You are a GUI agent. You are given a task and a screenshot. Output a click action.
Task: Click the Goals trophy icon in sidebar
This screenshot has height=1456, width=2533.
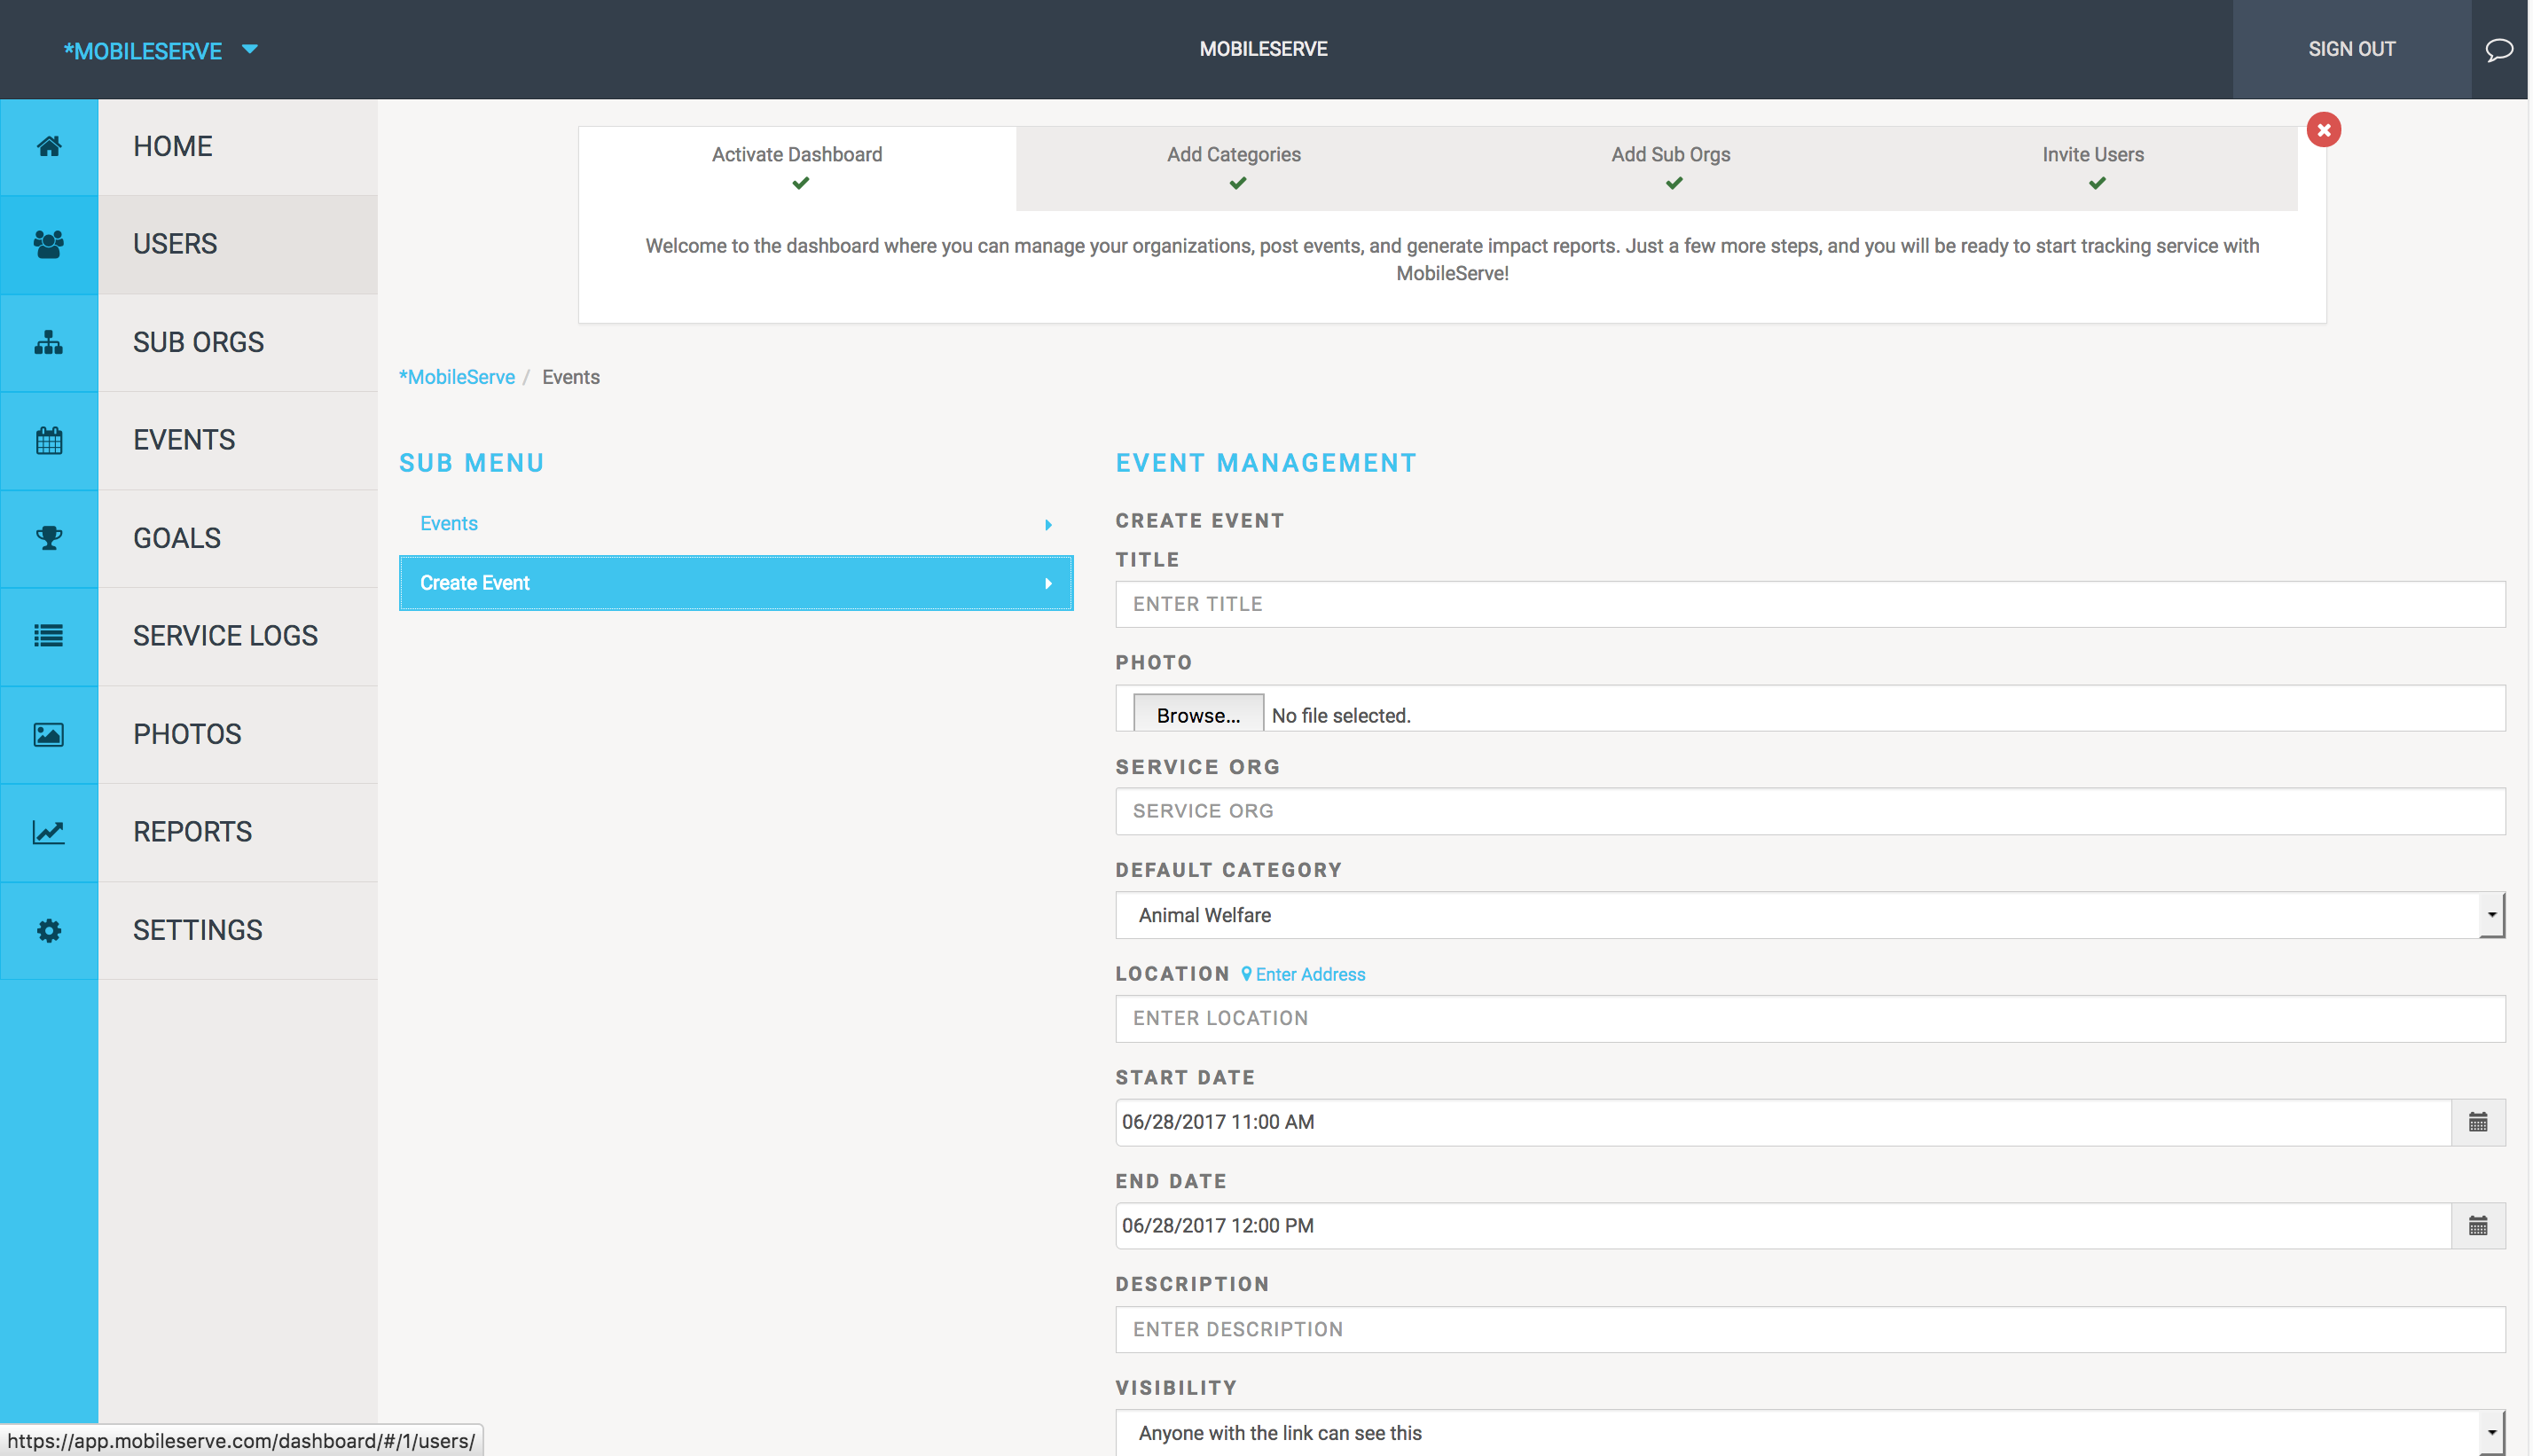pos(49,537)
